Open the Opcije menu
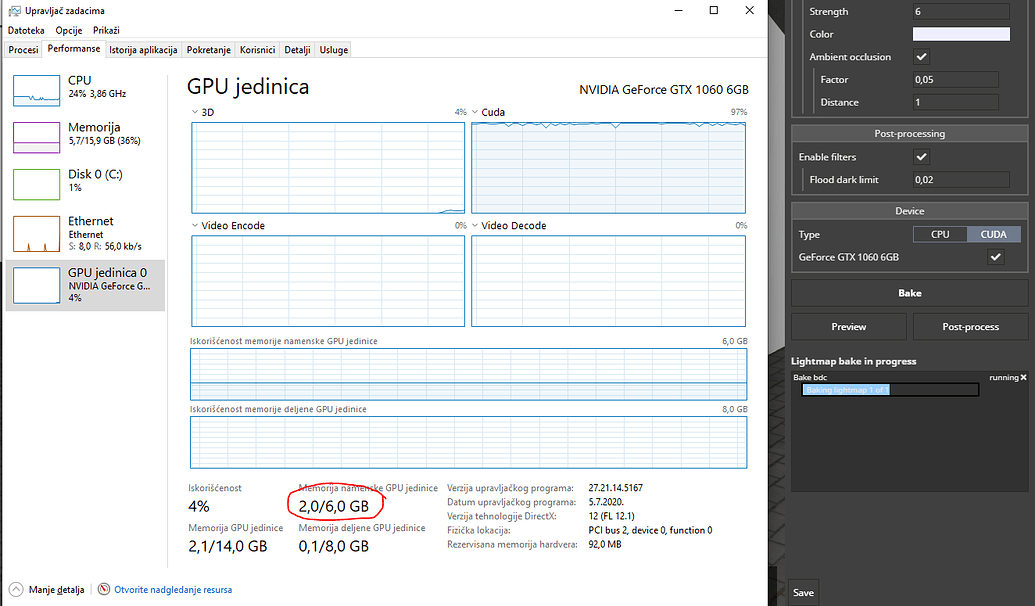The width and height of the screenshot is (1035, 606). [69, 31]
